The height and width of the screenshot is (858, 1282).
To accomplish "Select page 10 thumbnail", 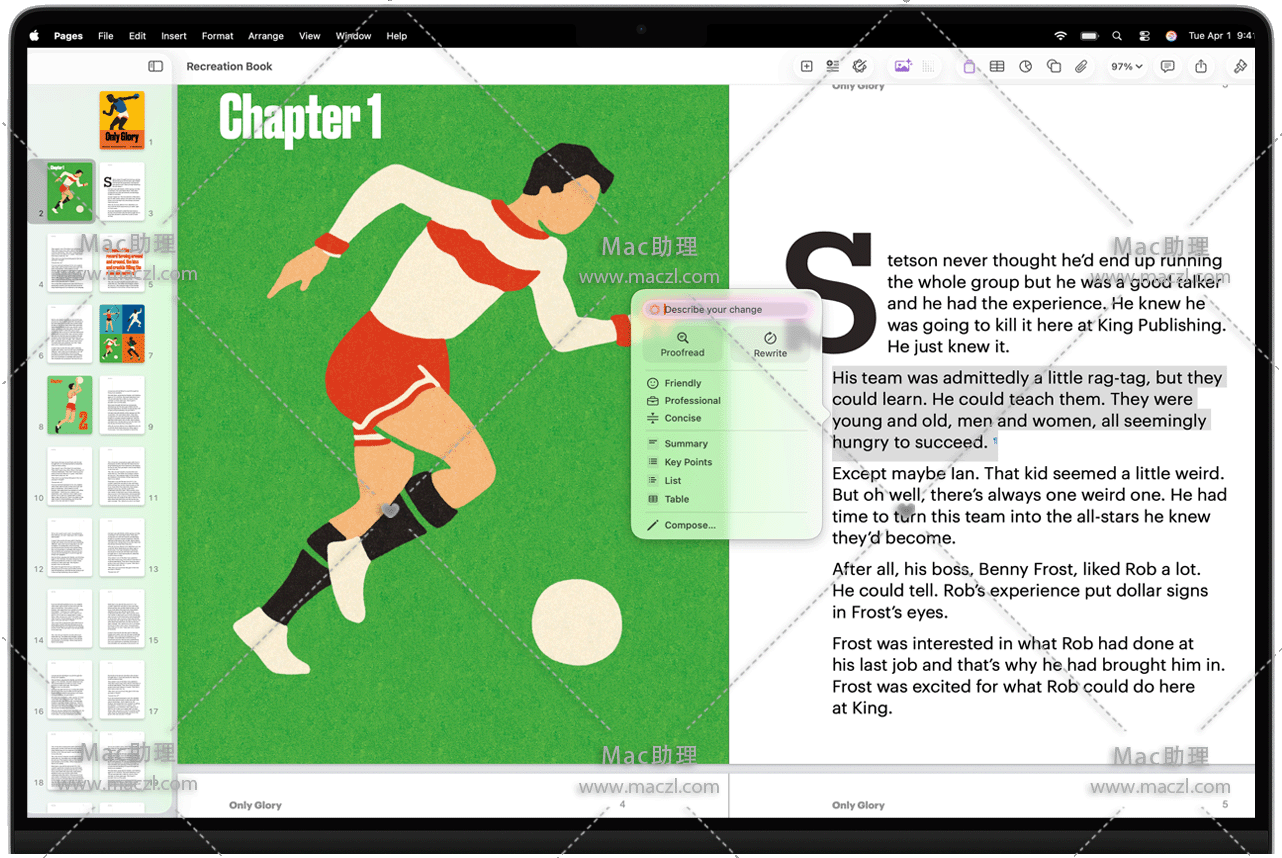I will click(70, 476).
